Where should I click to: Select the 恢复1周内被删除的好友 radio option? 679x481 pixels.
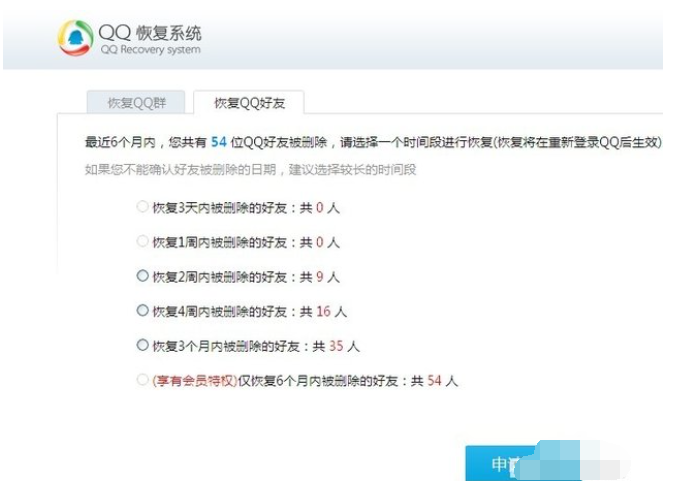[x=142, y=241]
